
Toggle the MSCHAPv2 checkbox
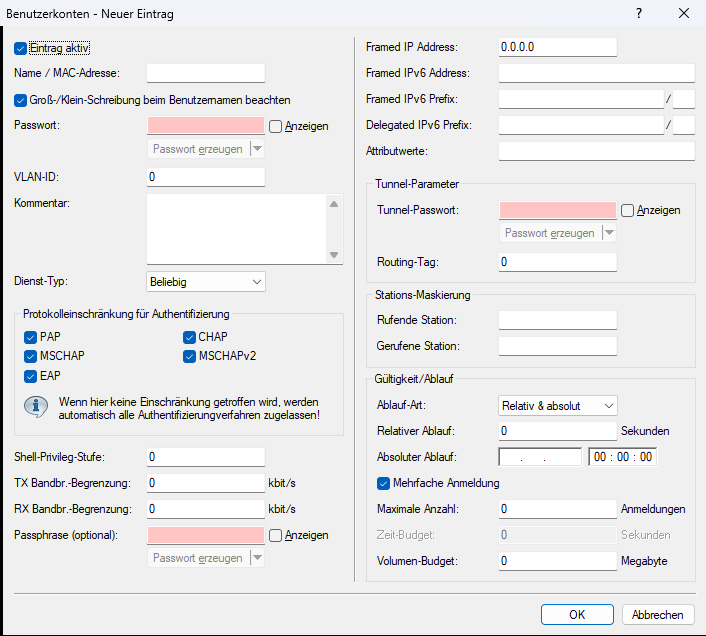point(189,356)
